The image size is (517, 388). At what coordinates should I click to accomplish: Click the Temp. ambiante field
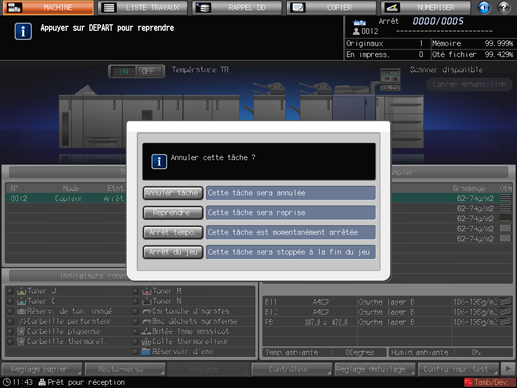pyautogui.click(x=324, y=352)
